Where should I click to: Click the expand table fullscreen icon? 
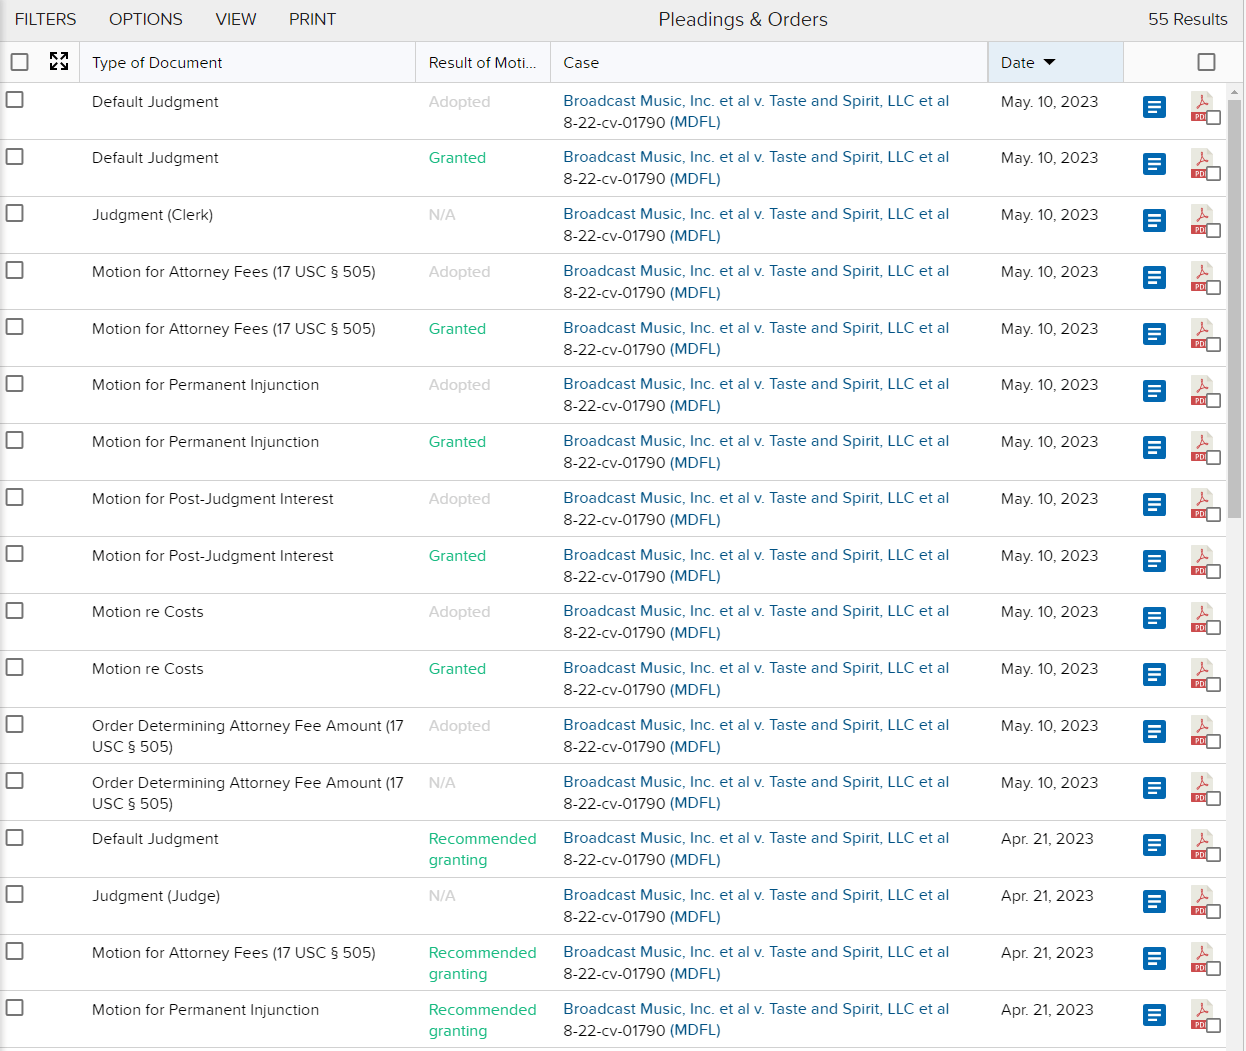pos(59,62)
